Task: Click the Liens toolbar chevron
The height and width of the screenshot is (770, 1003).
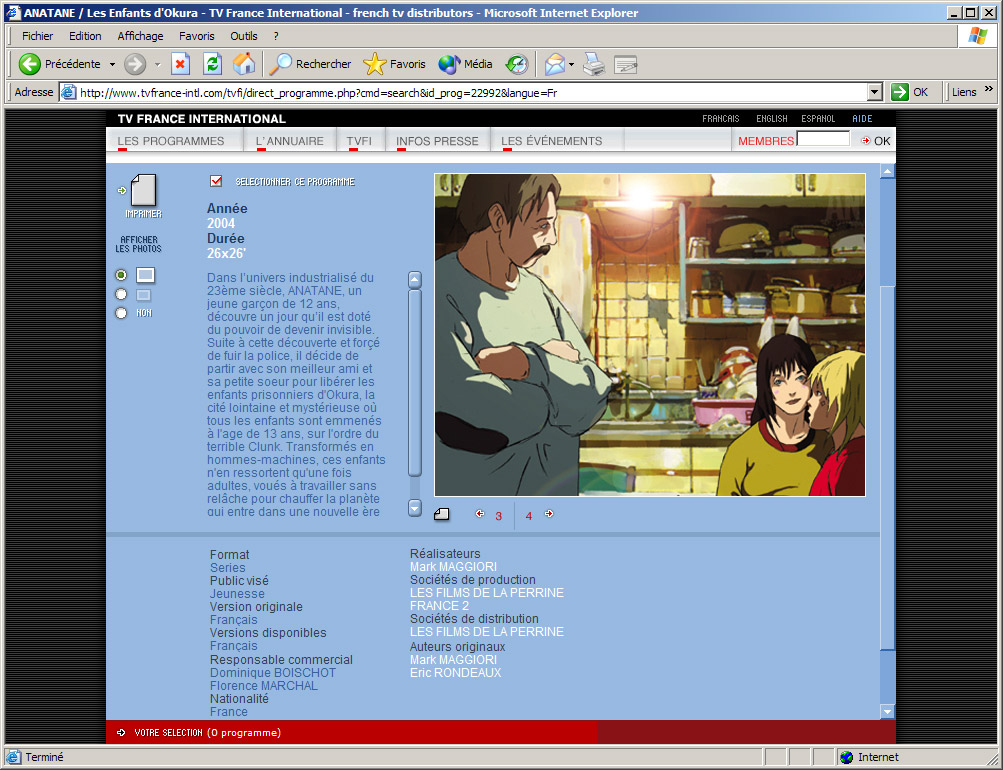Action: (x=988, y=89)
